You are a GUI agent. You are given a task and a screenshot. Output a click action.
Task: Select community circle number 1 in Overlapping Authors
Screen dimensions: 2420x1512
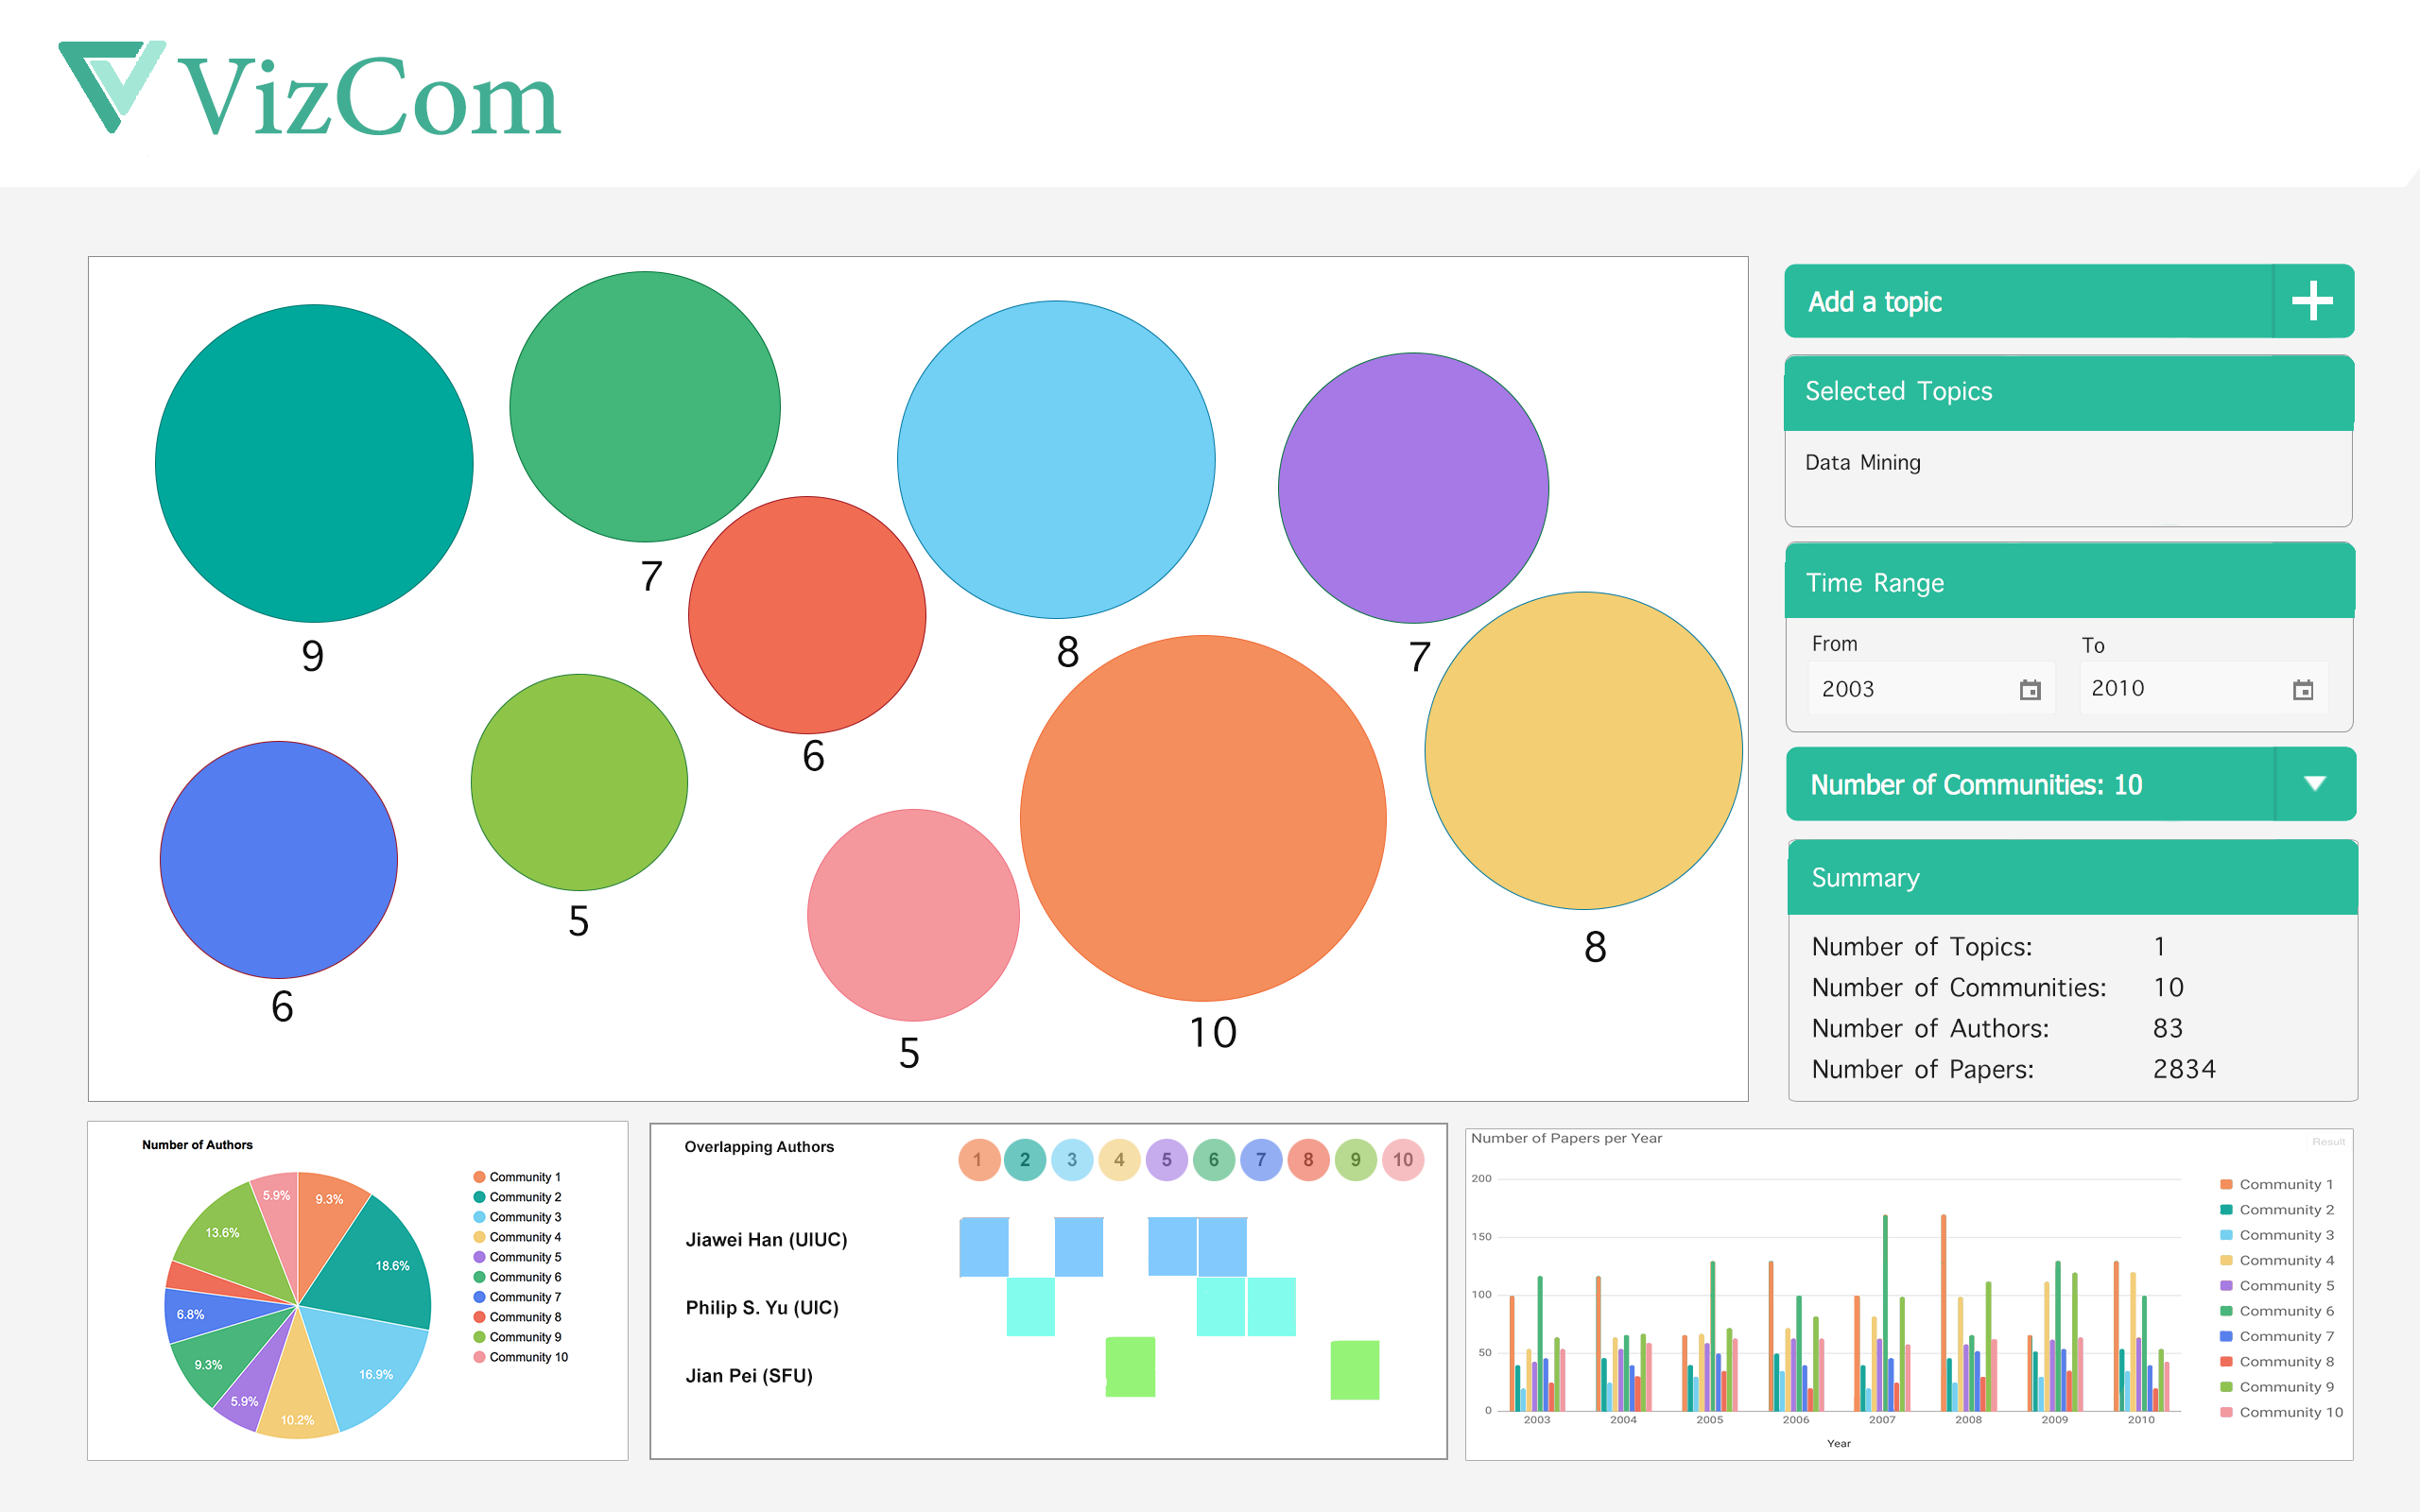pos(978,1160)
